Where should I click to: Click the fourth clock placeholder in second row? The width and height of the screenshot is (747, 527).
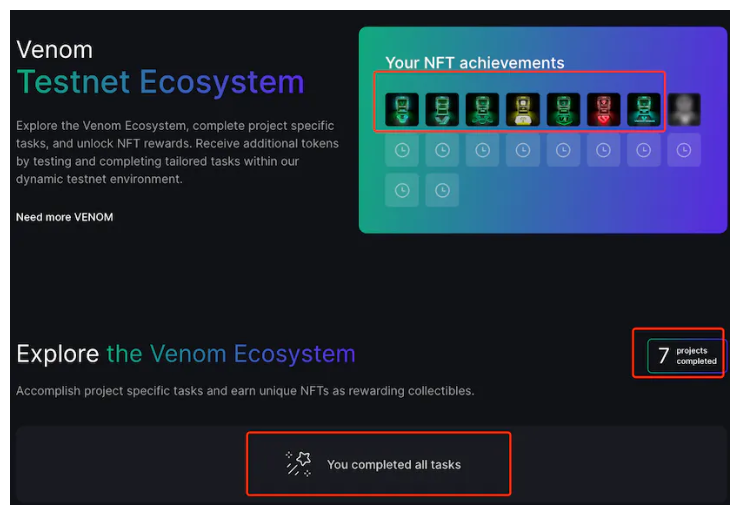tap(523, 150)
